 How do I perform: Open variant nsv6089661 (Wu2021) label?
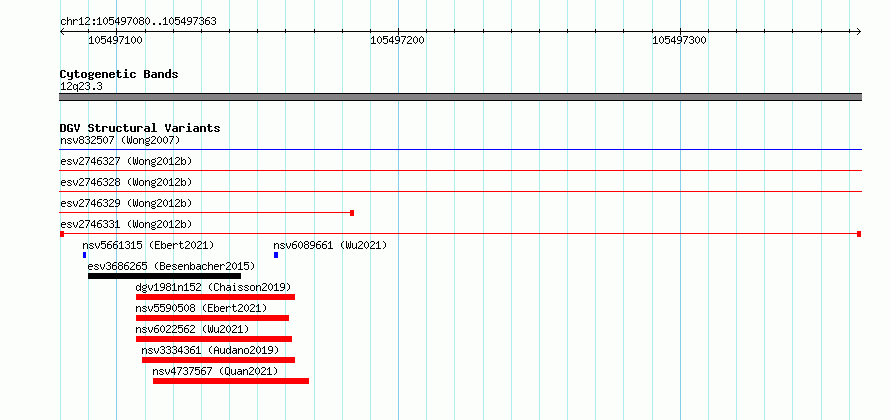(x=330, y=245)
